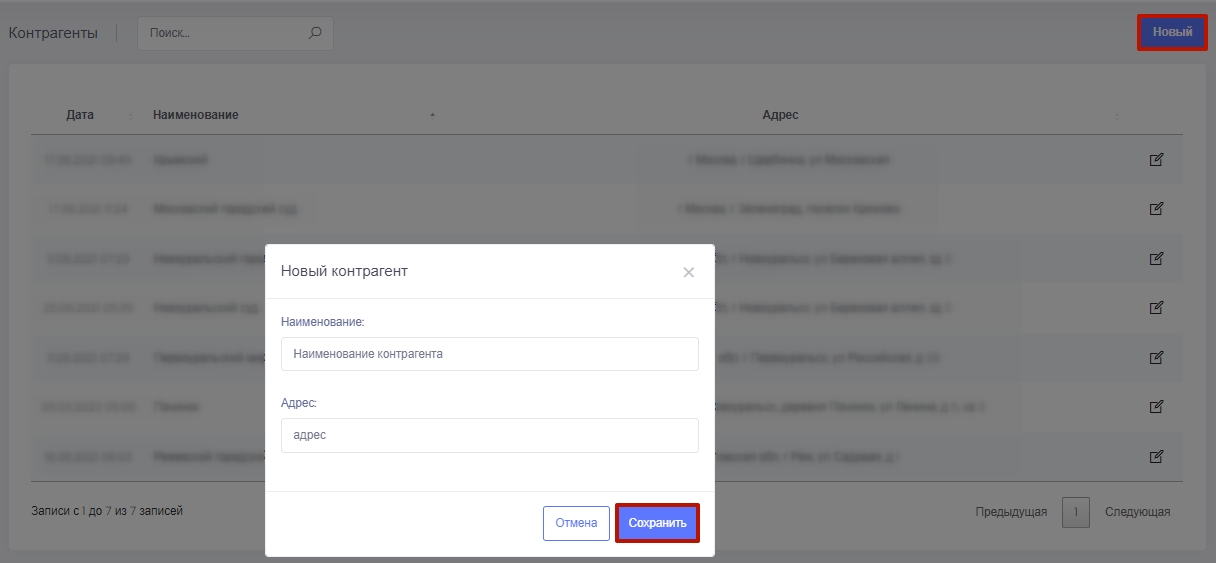Open the editor for the last table row
This screenshot has width=1216, height=563.
coord(1156,456)
